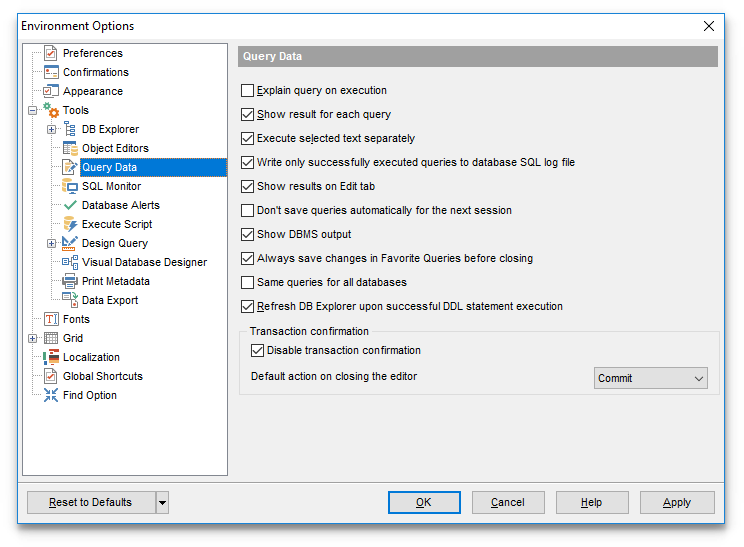The image size is (744, 547).
Task: Click the Apply button
Action: (677, 502)
